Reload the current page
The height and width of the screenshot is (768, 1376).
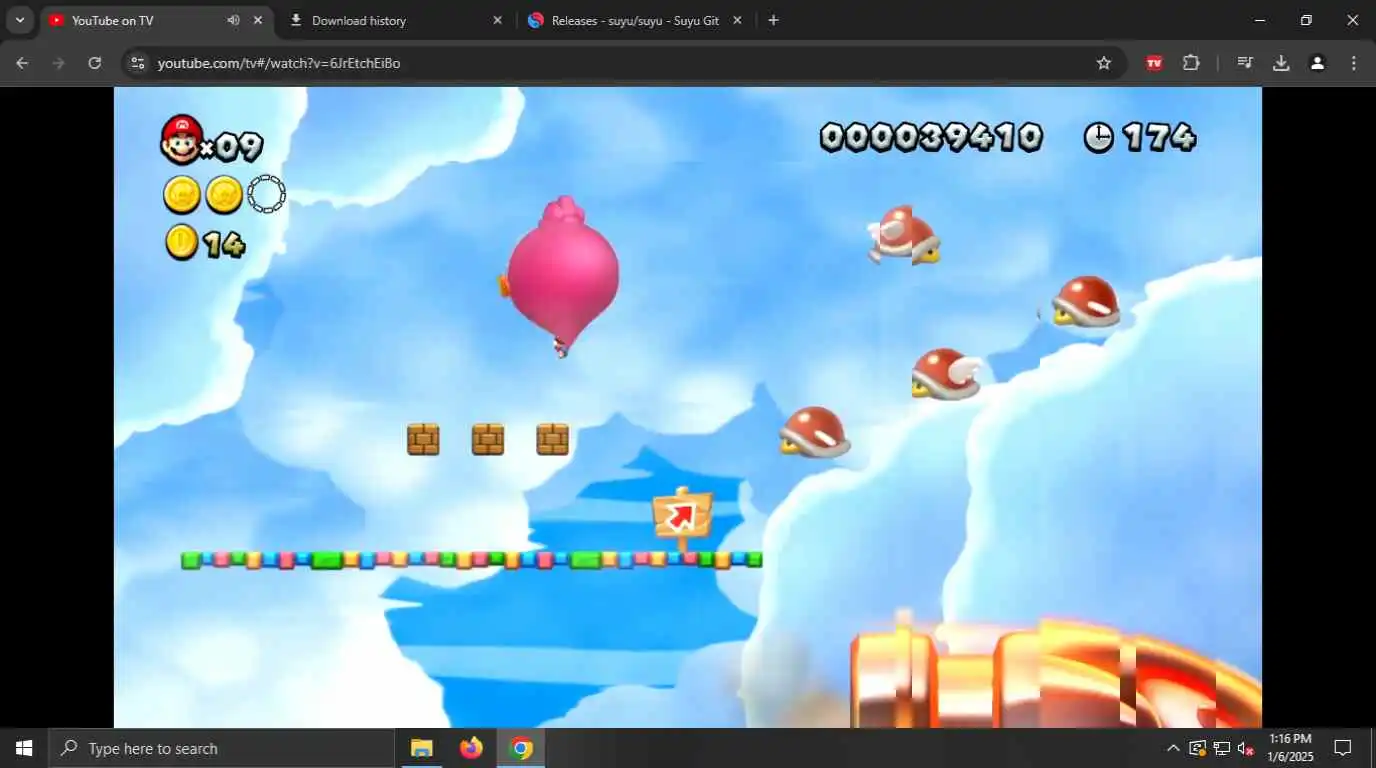pos(94,63)
